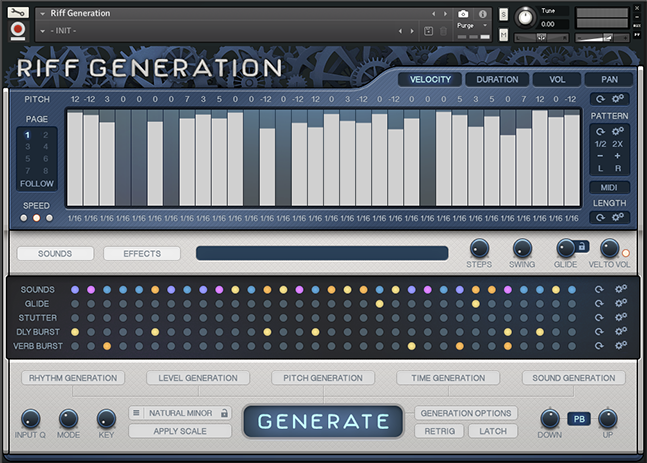
Task: Click the RETRIG button
Action: tap(439, 431)
